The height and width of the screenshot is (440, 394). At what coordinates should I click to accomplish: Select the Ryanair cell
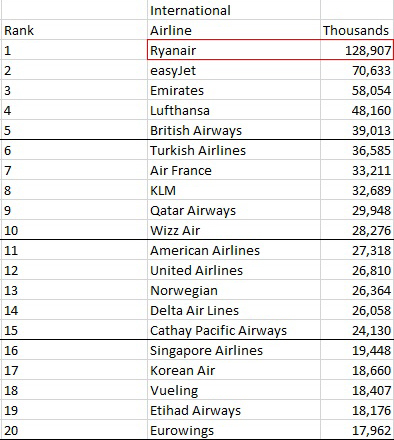point(234,50)
